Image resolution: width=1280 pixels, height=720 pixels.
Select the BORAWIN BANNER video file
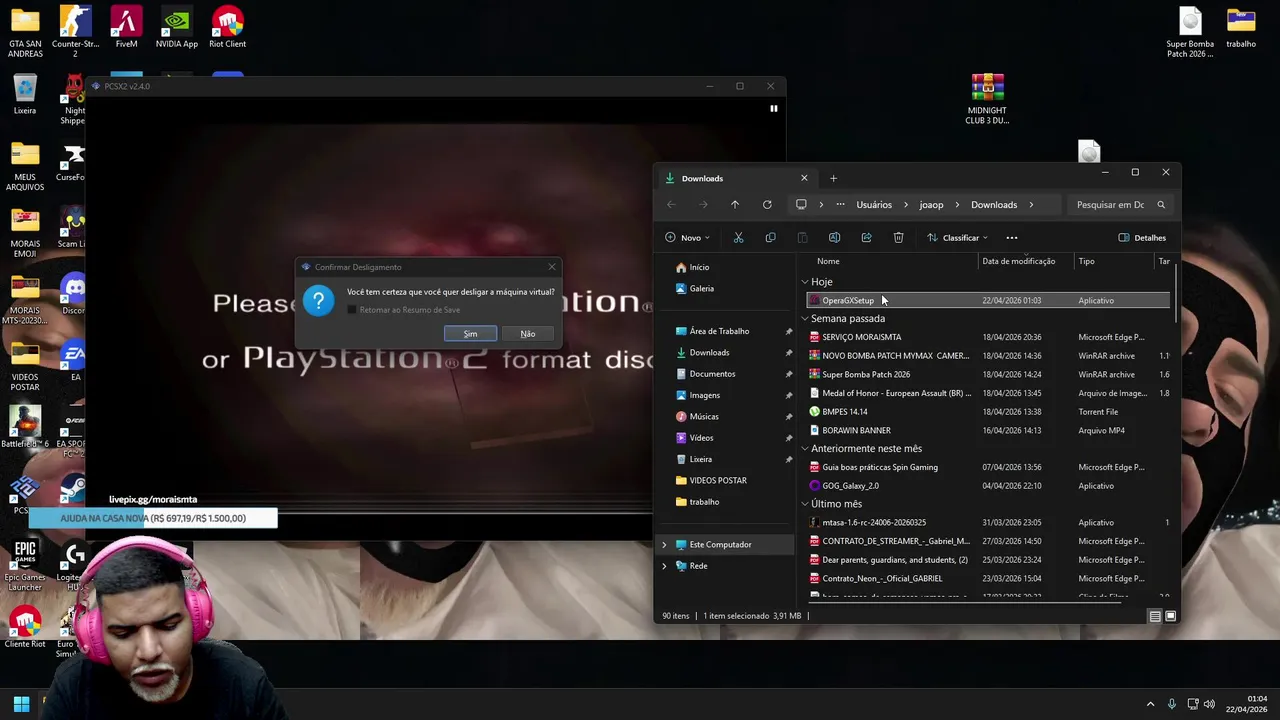coord(988,430)
